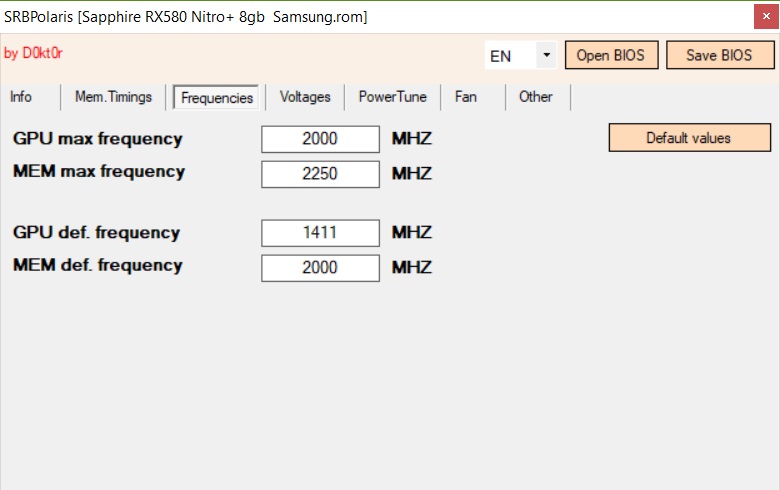Click the 'MEM max frequency' label
This screenshot has height=490, width=780.
pyautogui.click(x=99, y=172)
